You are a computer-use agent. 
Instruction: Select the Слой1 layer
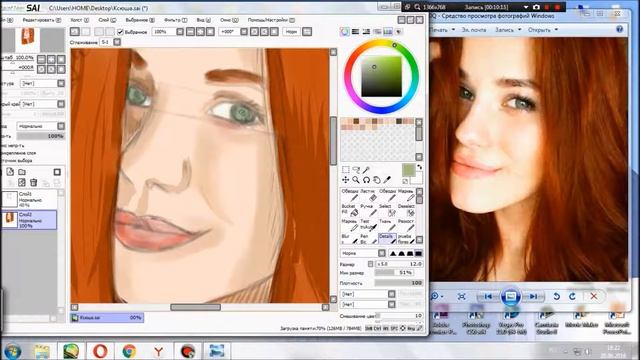tap(29, 199)
